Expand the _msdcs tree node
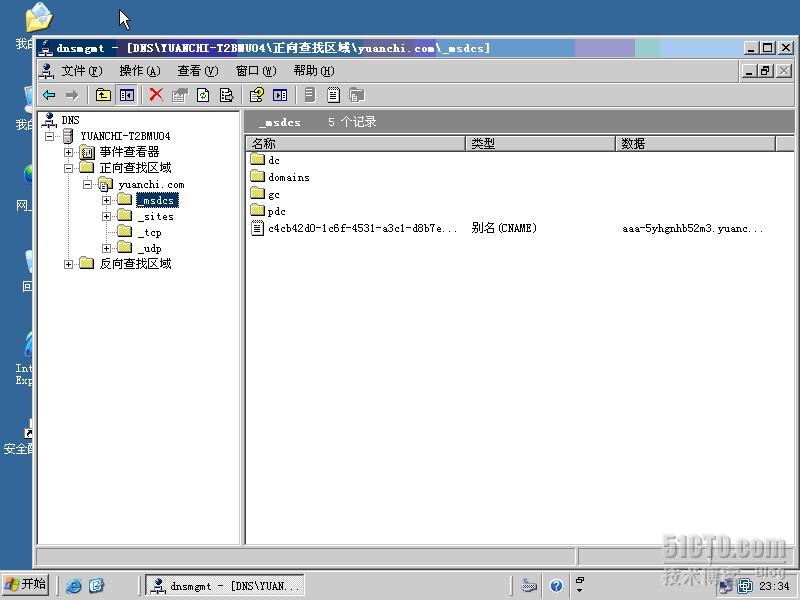 107,200
